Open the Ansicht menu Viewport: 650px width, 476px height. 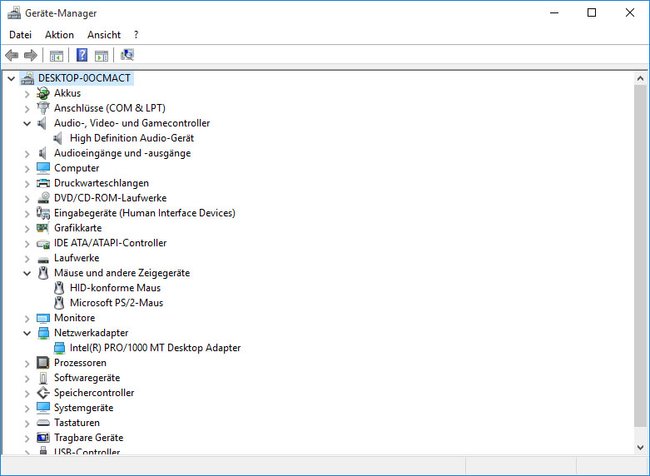pyautogui.click(x=104, y=35)
